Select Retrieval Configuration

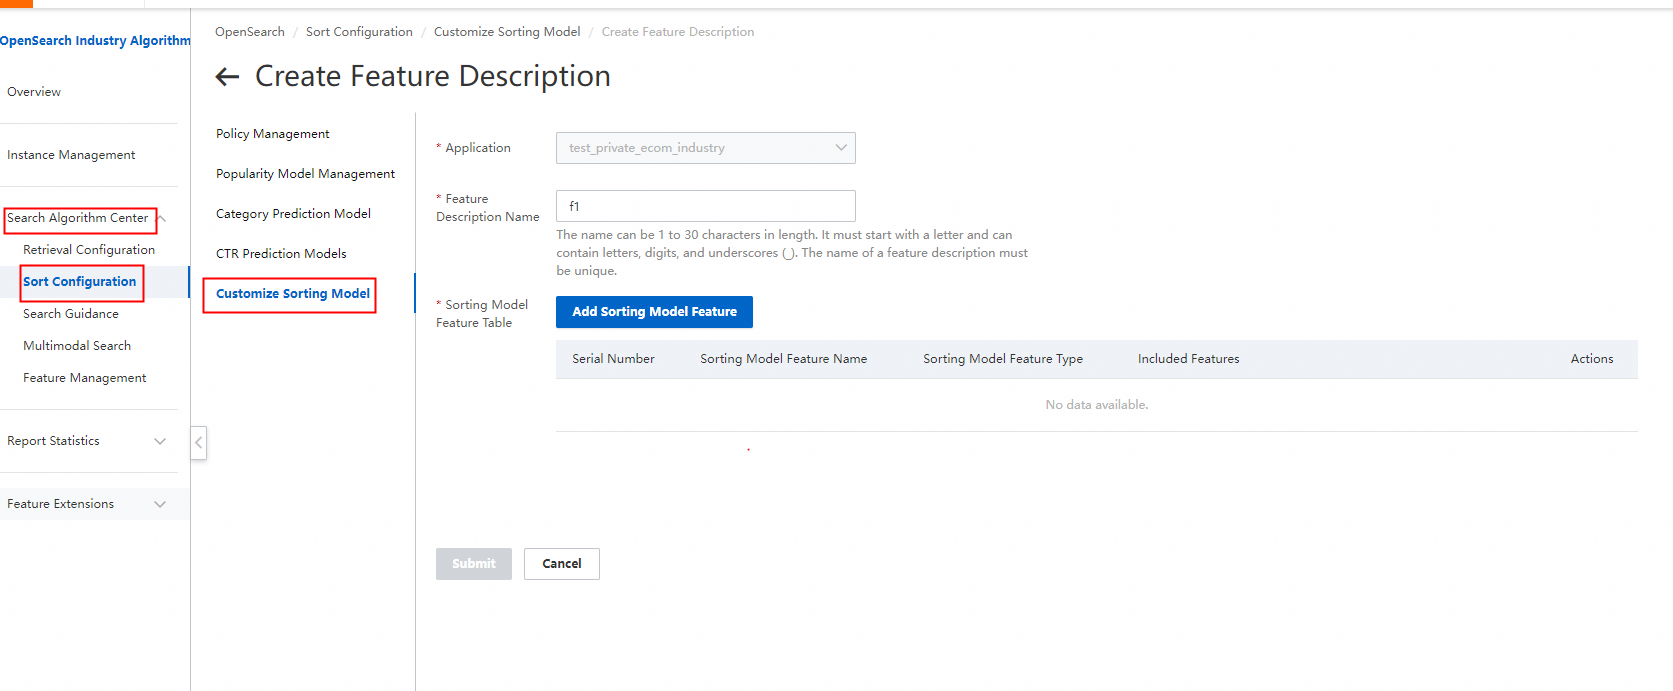(89, 250)
